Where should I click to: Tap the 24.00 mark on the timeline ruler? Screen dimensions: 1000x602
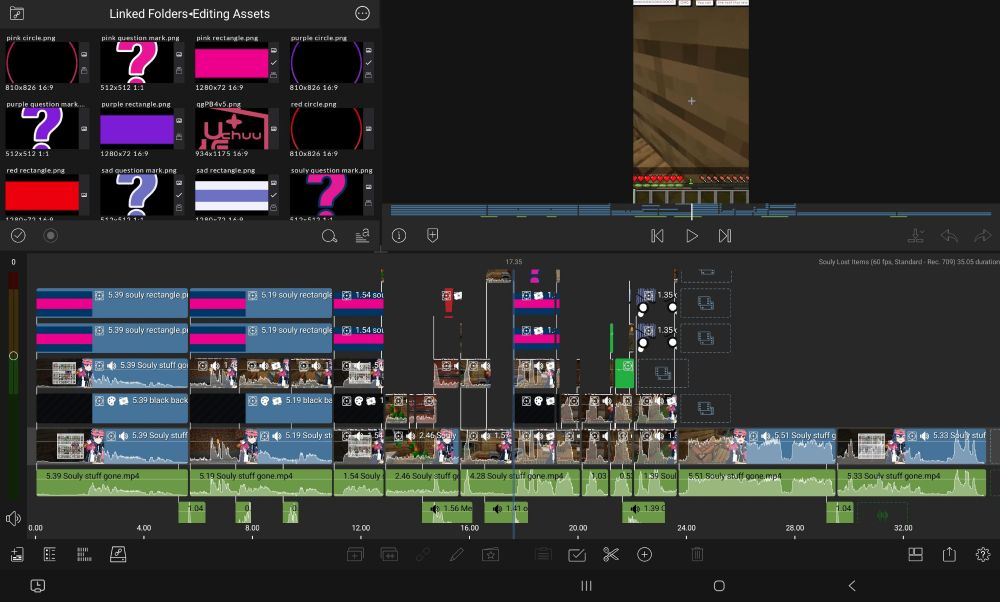(686, 528)
